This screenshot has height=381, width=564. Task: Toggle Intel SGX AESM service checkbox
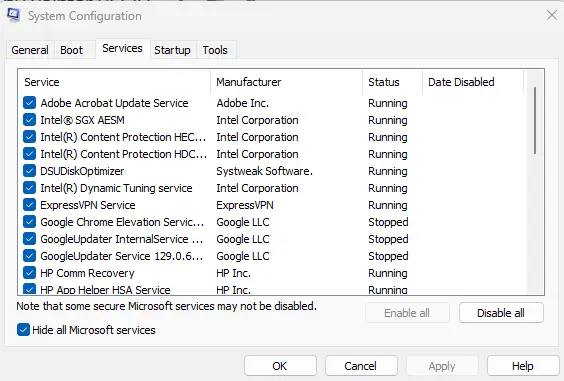click(x=29, y=120)
